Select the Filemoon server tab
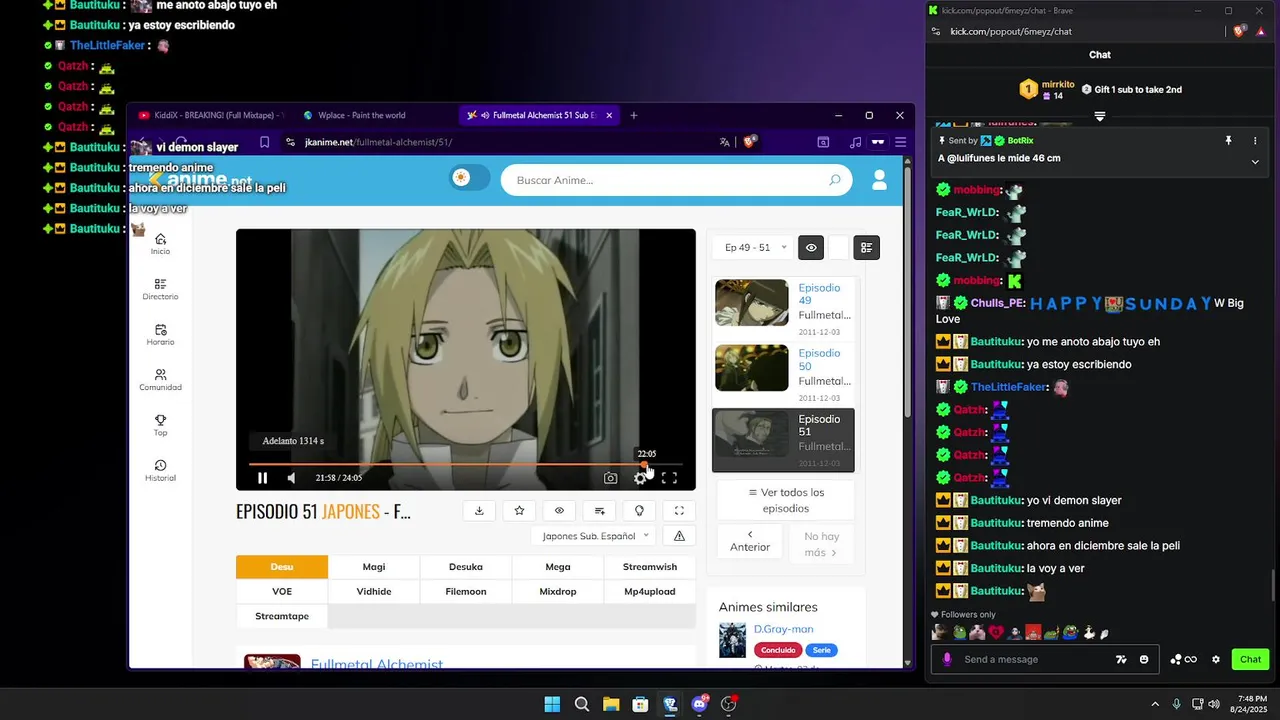Image resolution: width=1280 pixels, height=720 pixels. (x=466, y=592)
